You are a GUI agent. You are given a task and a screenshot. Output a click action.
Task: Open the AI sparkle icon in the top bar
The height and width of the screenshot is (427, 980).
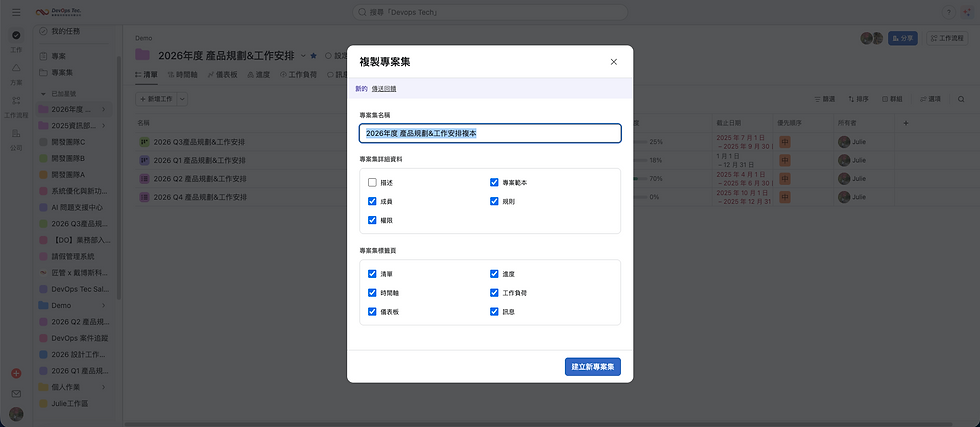(968, 13)
